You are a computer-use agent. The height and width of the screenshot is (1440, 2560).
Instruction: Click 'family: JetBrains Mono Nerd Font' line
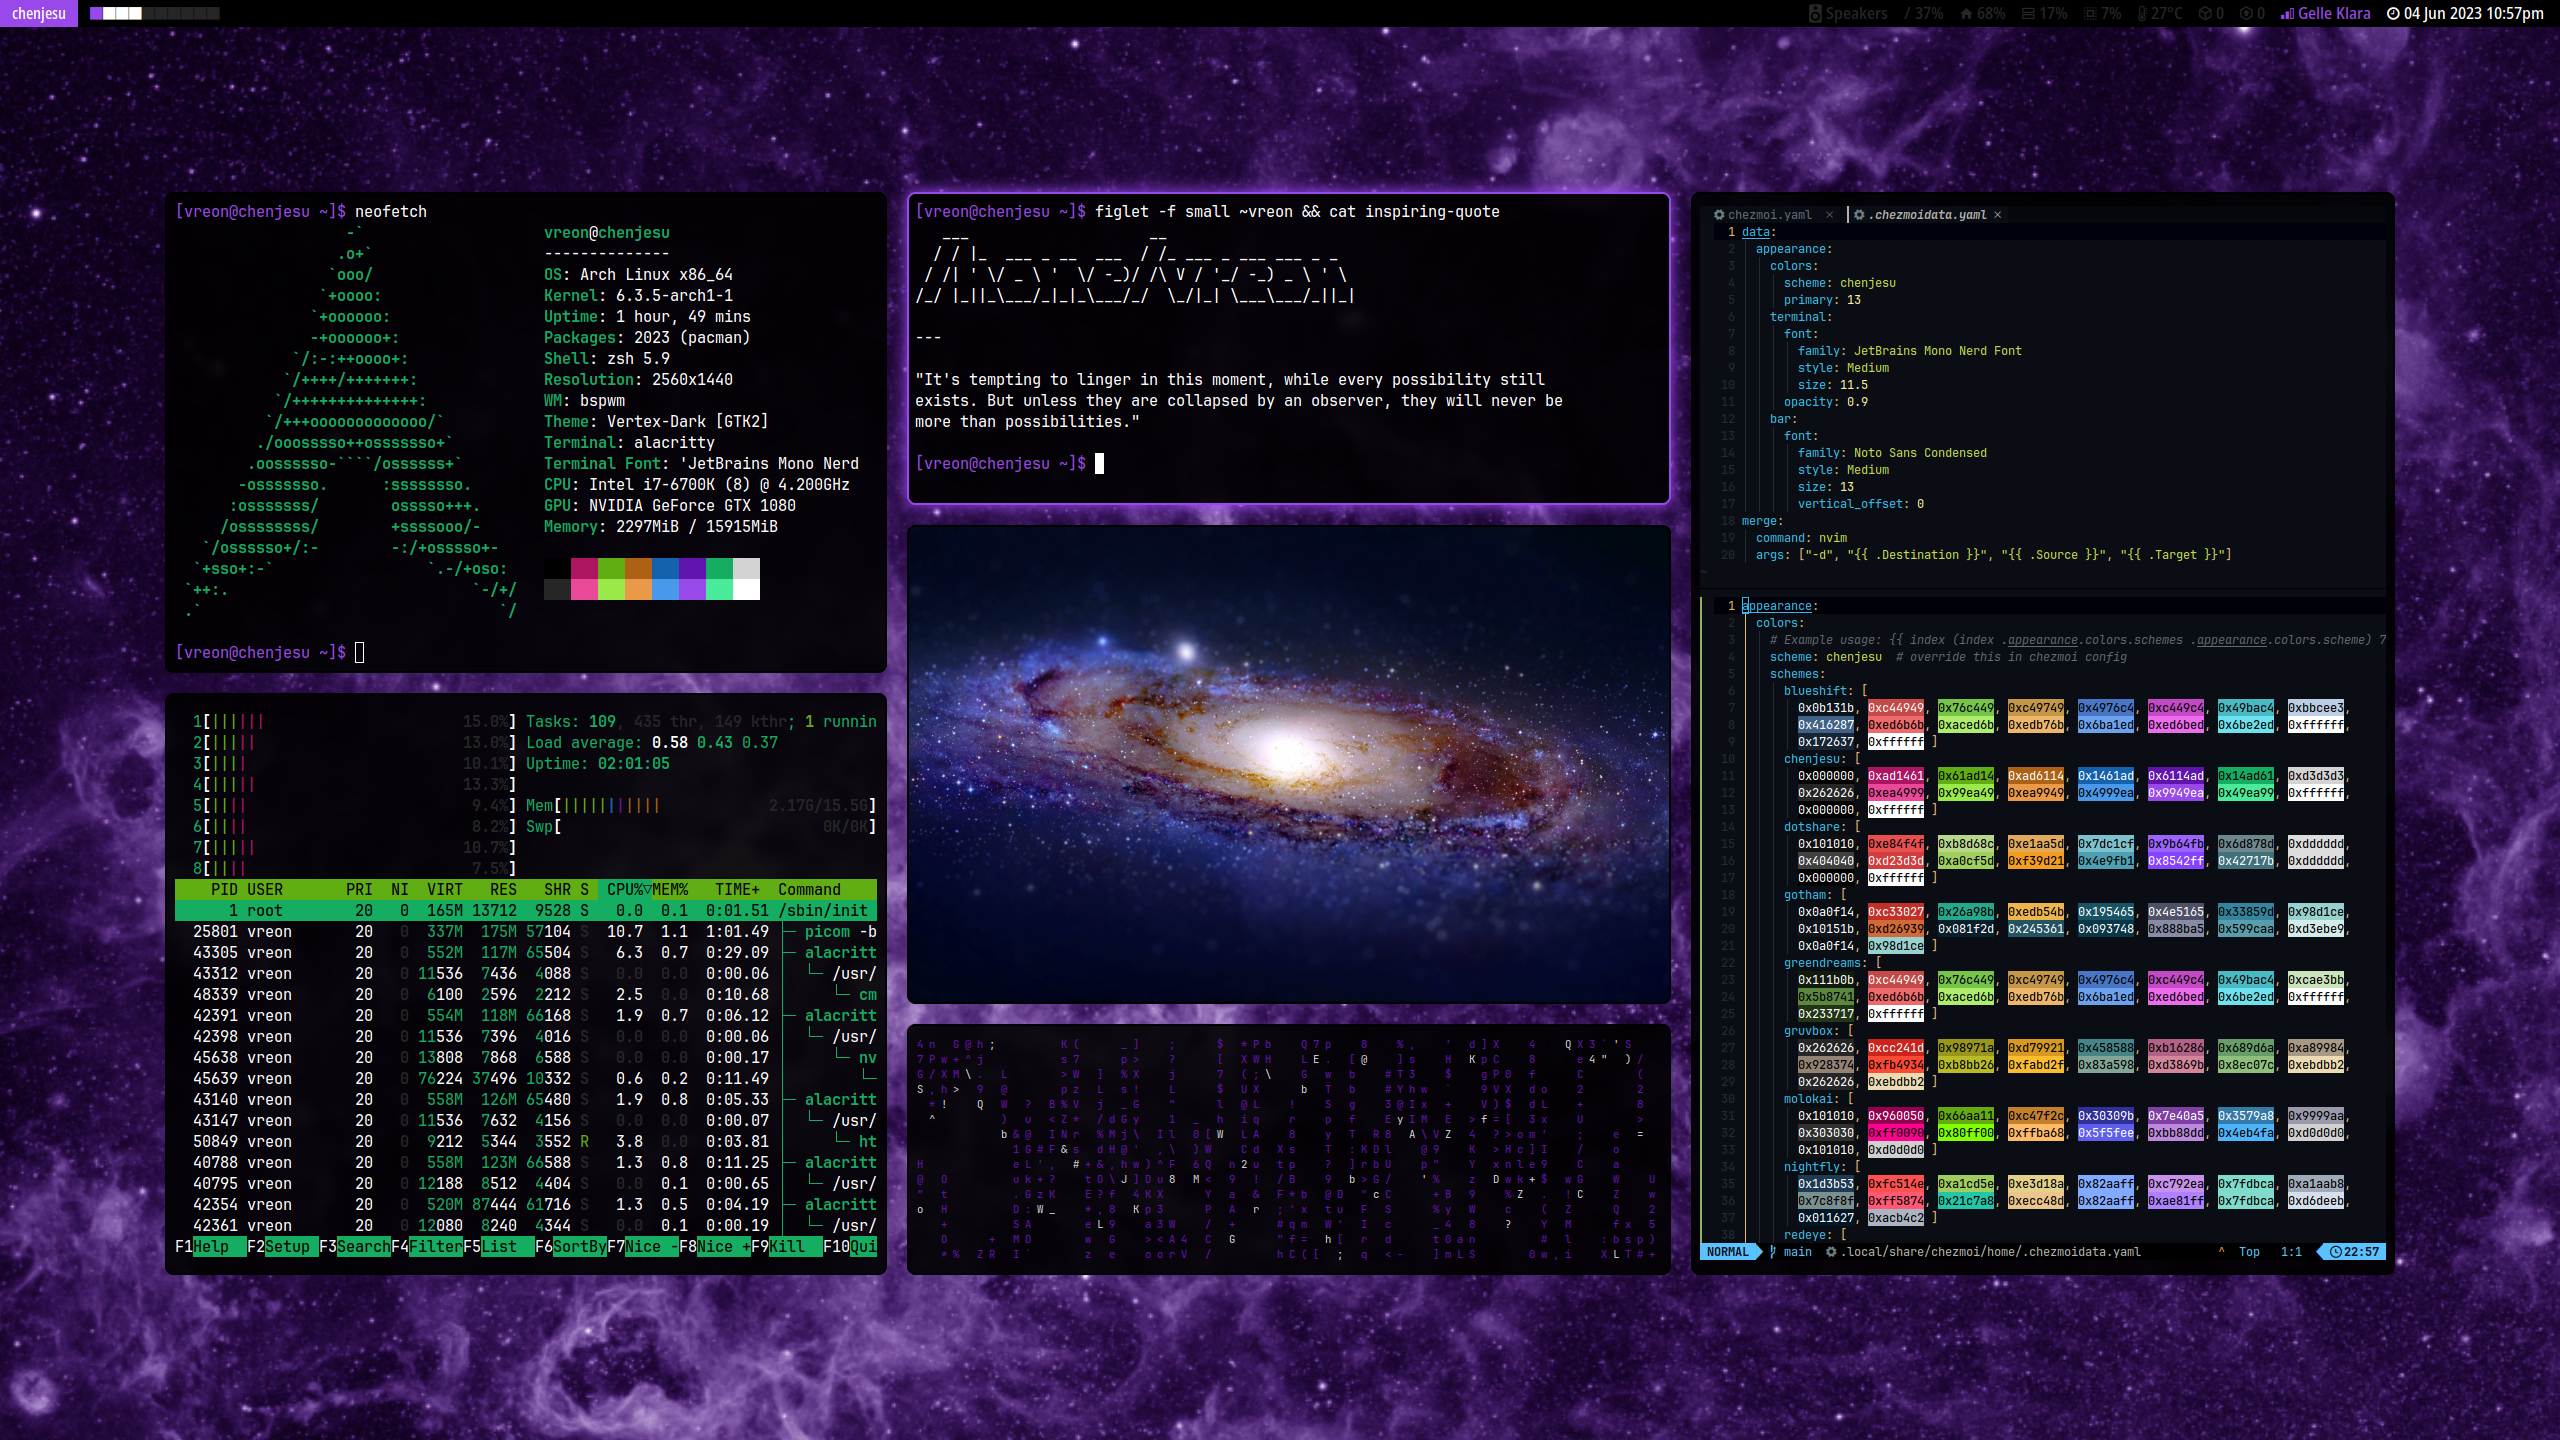pyautogui.click(x=1909, y=351)
